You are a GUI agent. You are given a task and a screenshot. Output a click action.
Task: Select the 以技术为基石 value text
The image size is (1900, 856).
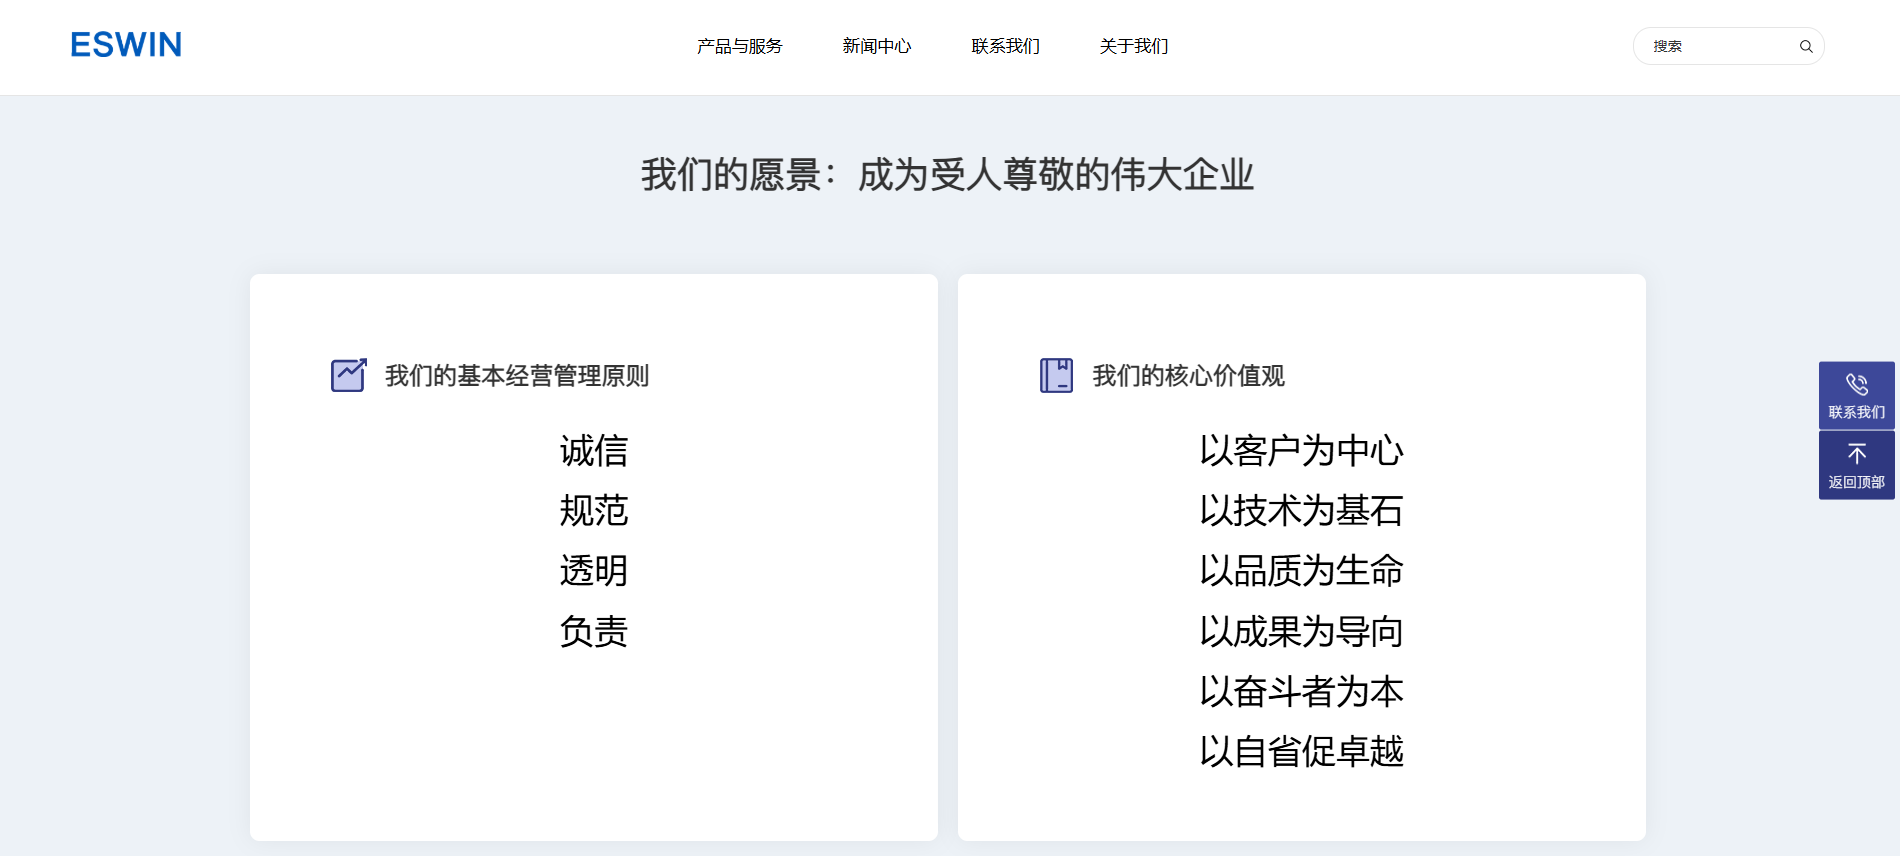pyautogui.click(x=1301, y=511)
